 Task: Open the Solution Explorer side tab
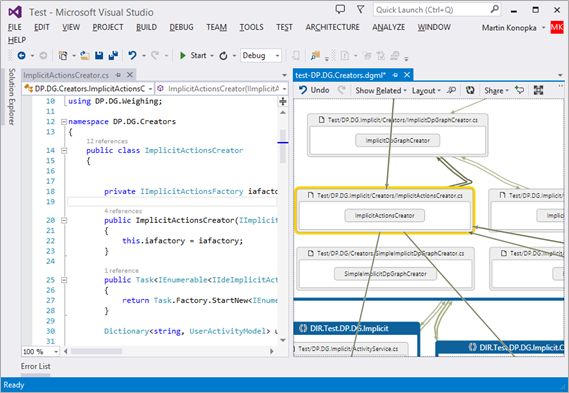[11, 97]
